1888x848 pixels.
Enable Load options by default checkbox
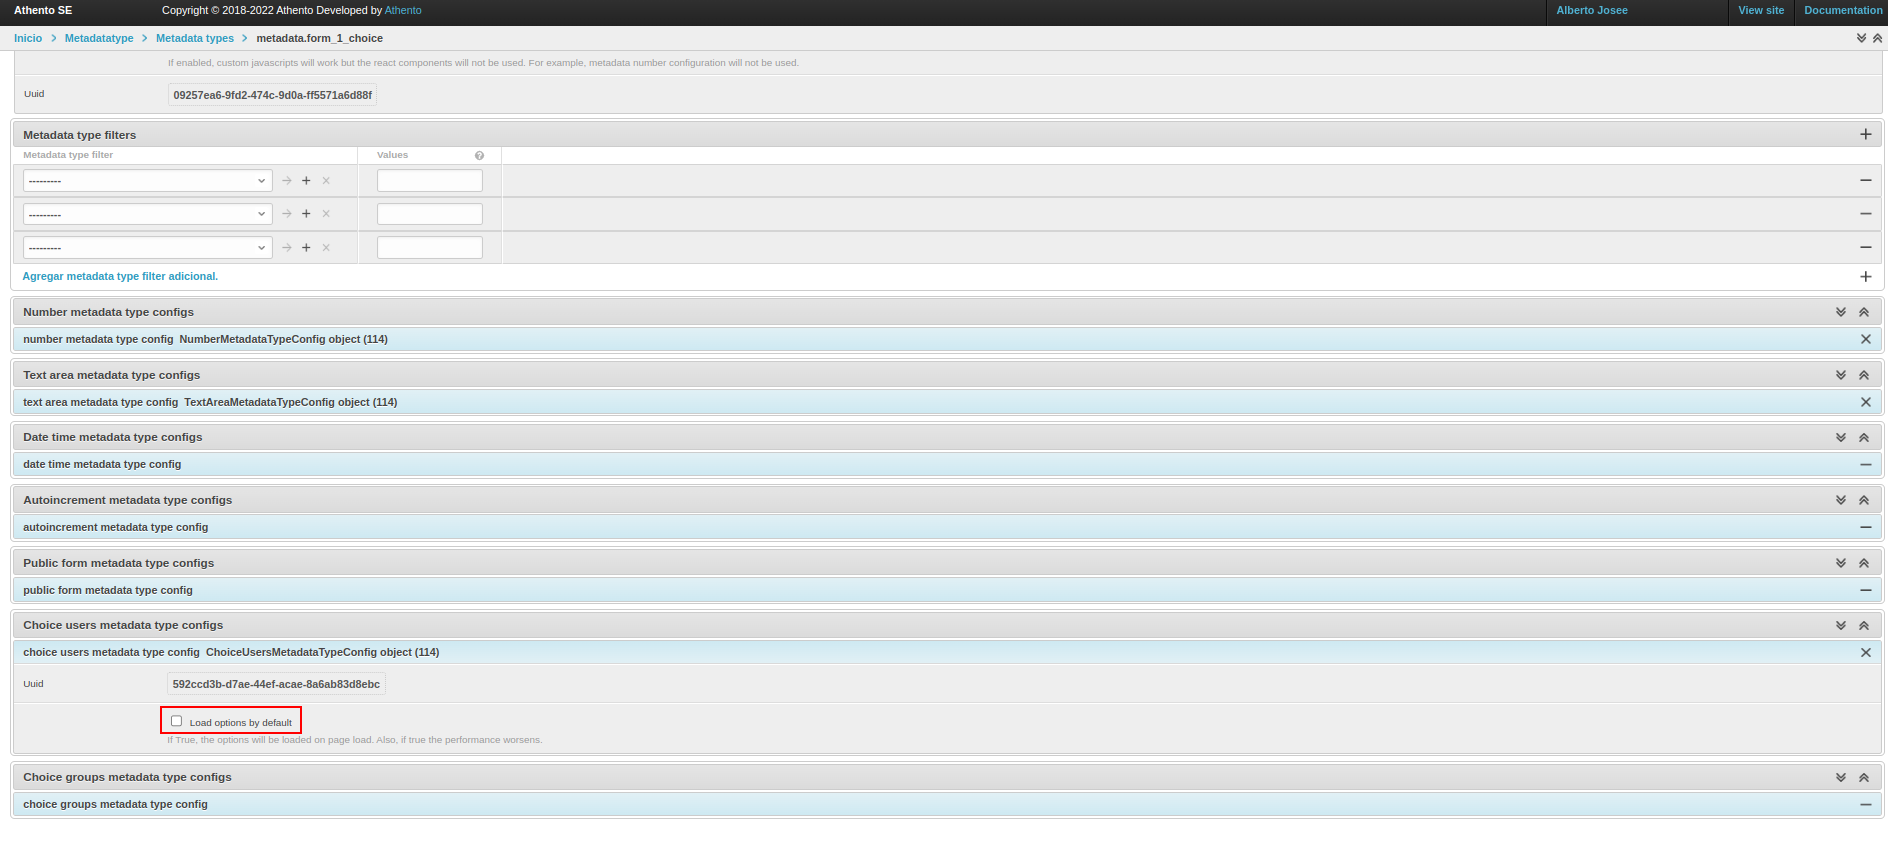coord(177,721)
